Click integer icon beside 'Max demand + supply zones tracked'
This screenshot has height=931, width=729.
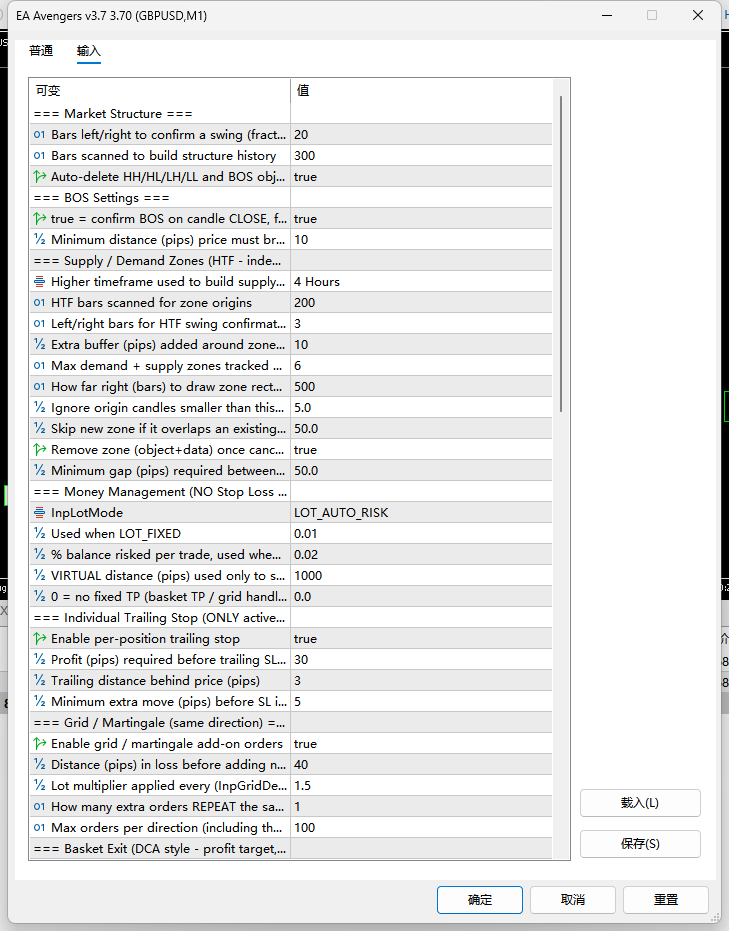coord(39,366)
